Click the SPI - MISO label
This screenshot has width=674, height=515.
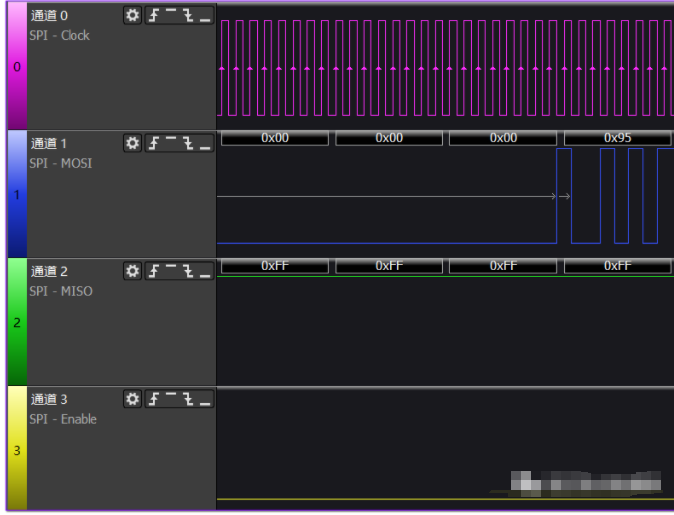coord(61,291)
